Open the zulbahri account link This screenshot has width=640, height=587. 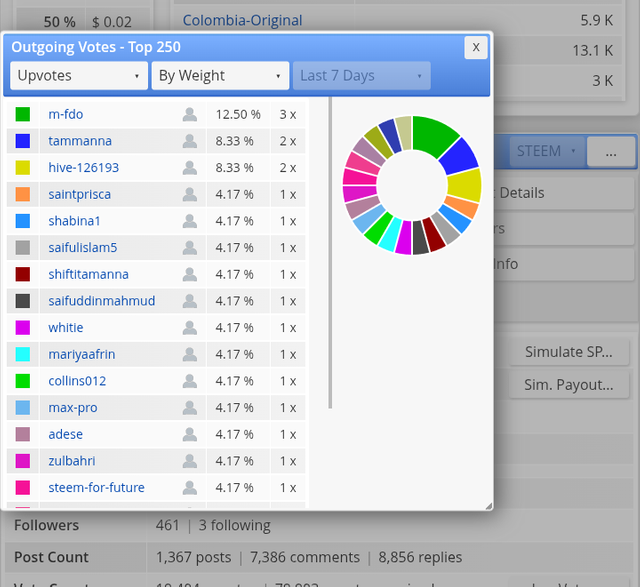click(x=72, y=461)
